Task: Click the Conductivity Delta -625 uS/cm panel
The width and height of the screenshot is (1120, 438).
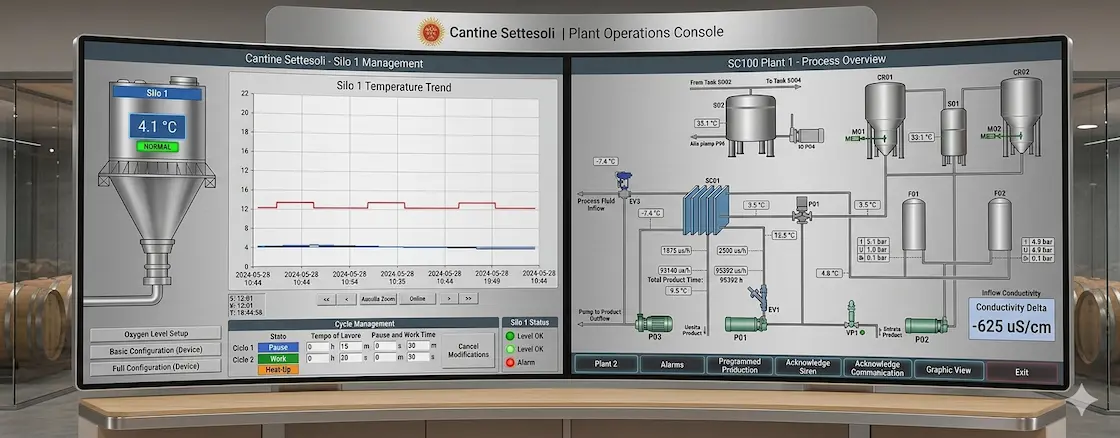Action: click(x=1011, y=320)
